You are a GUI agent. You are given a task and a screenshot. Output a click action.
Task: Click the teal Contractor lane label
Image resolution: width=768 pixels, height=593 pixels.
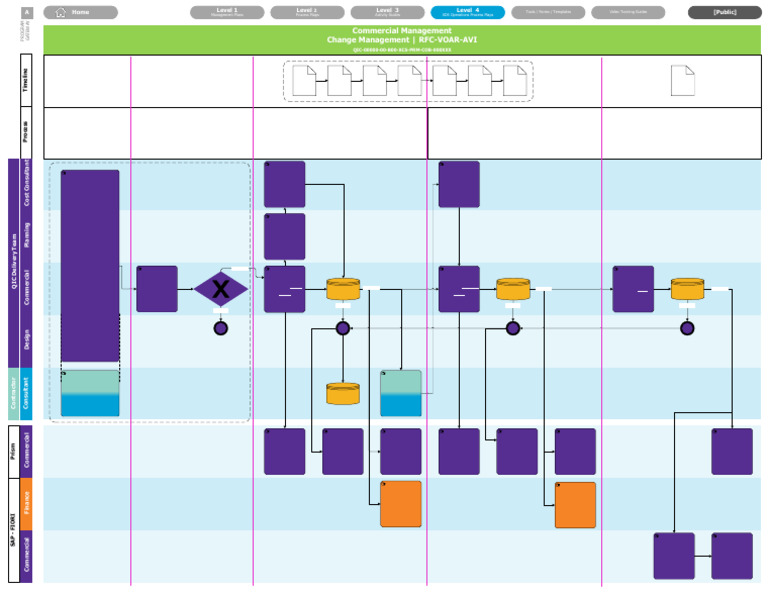13,394
